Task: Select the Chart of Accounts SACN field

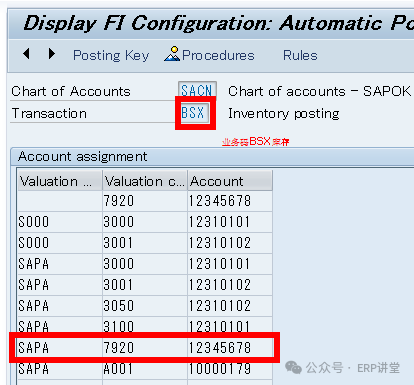Action: point(197,90)
